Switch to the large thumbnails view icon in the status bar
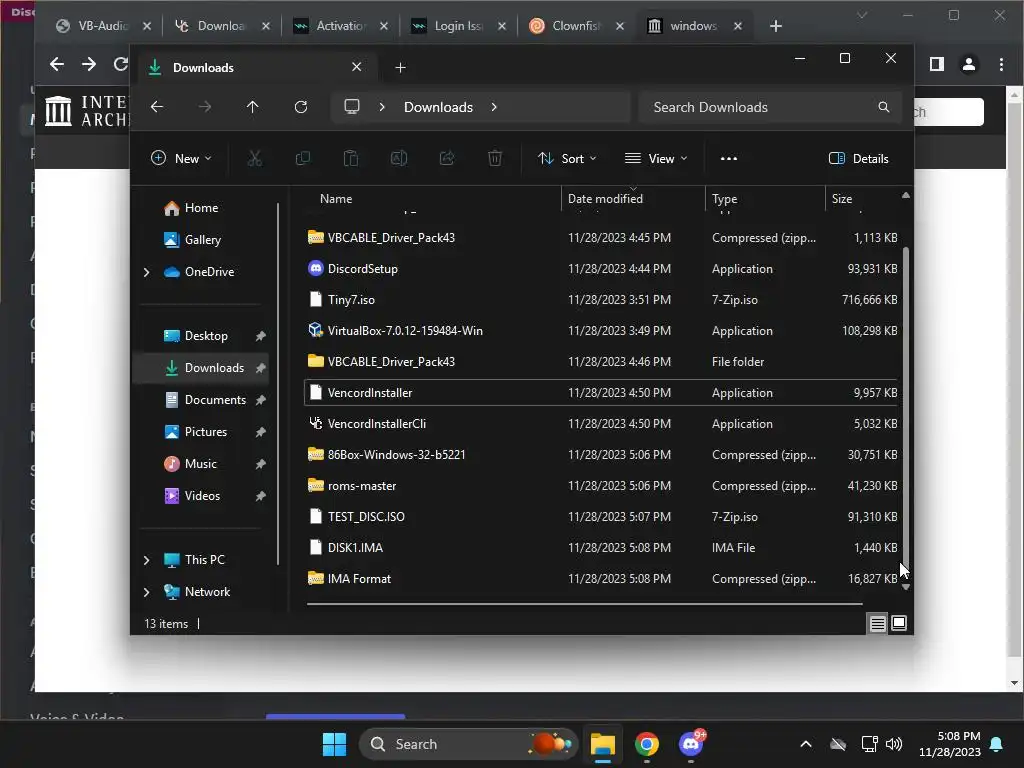Image resolution: width=1024 pixels, height=768 pixels. pyautogui.click(x=899, y=624)
